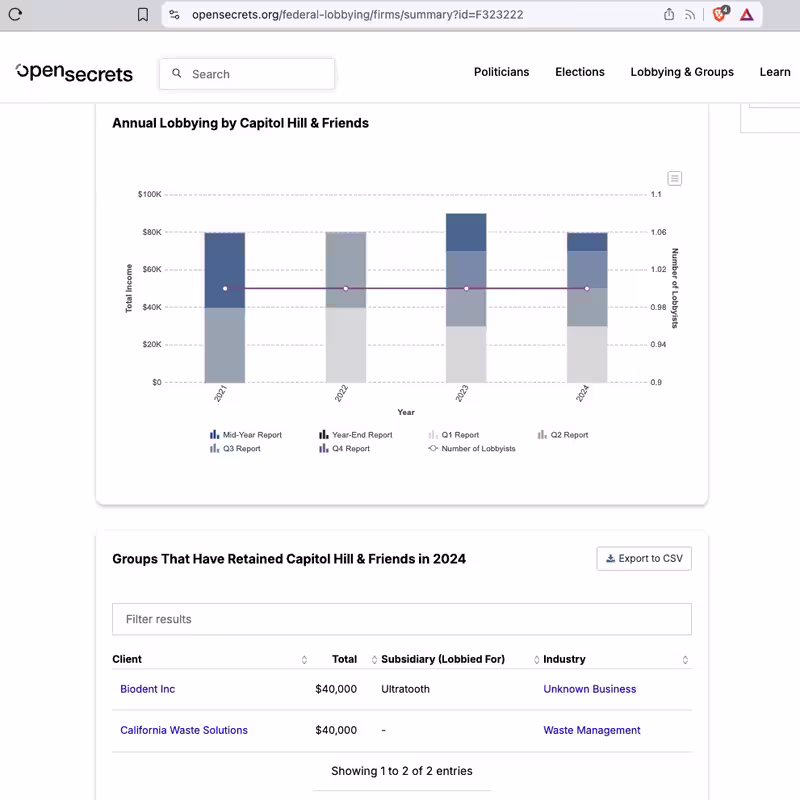Open the site settings icon in address bar
Image resolution: width=800 pixels, height=800 pixels.
point(174,14)
